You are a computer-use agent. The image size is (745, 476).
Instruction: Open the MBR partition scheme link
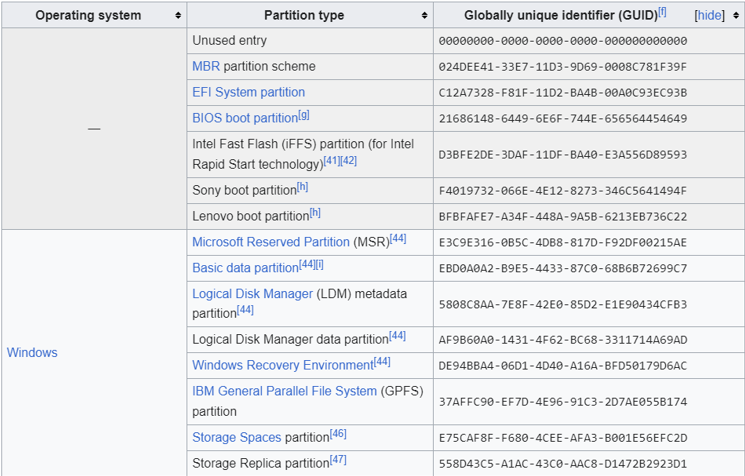pos(206,66)
